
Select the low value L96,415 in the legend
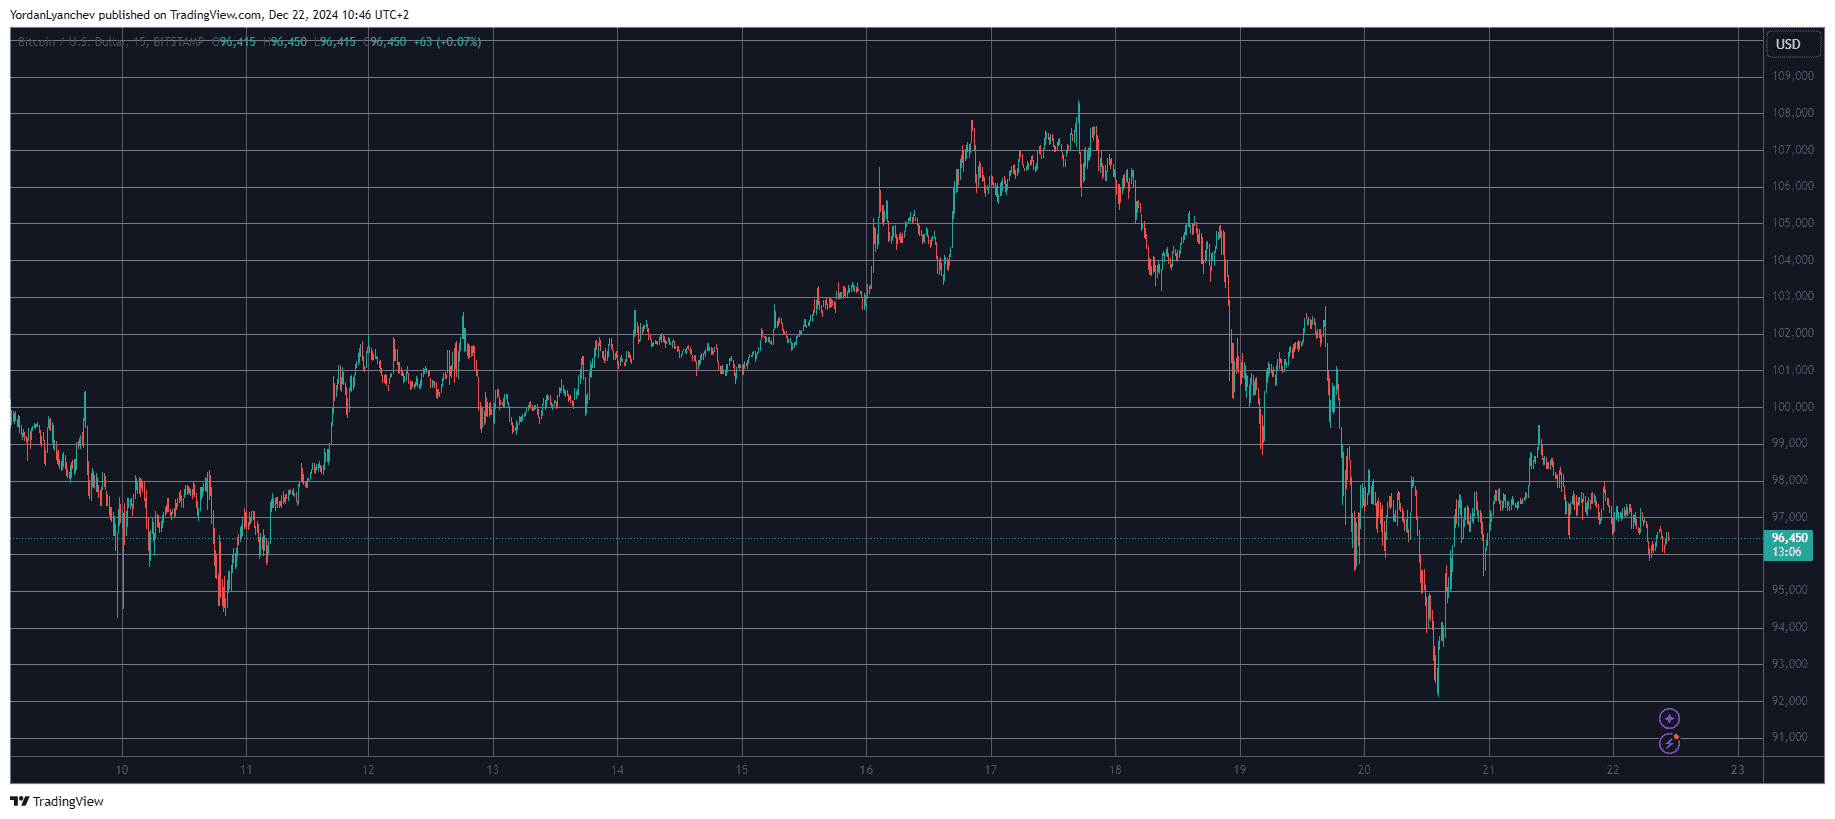point(335,42)
